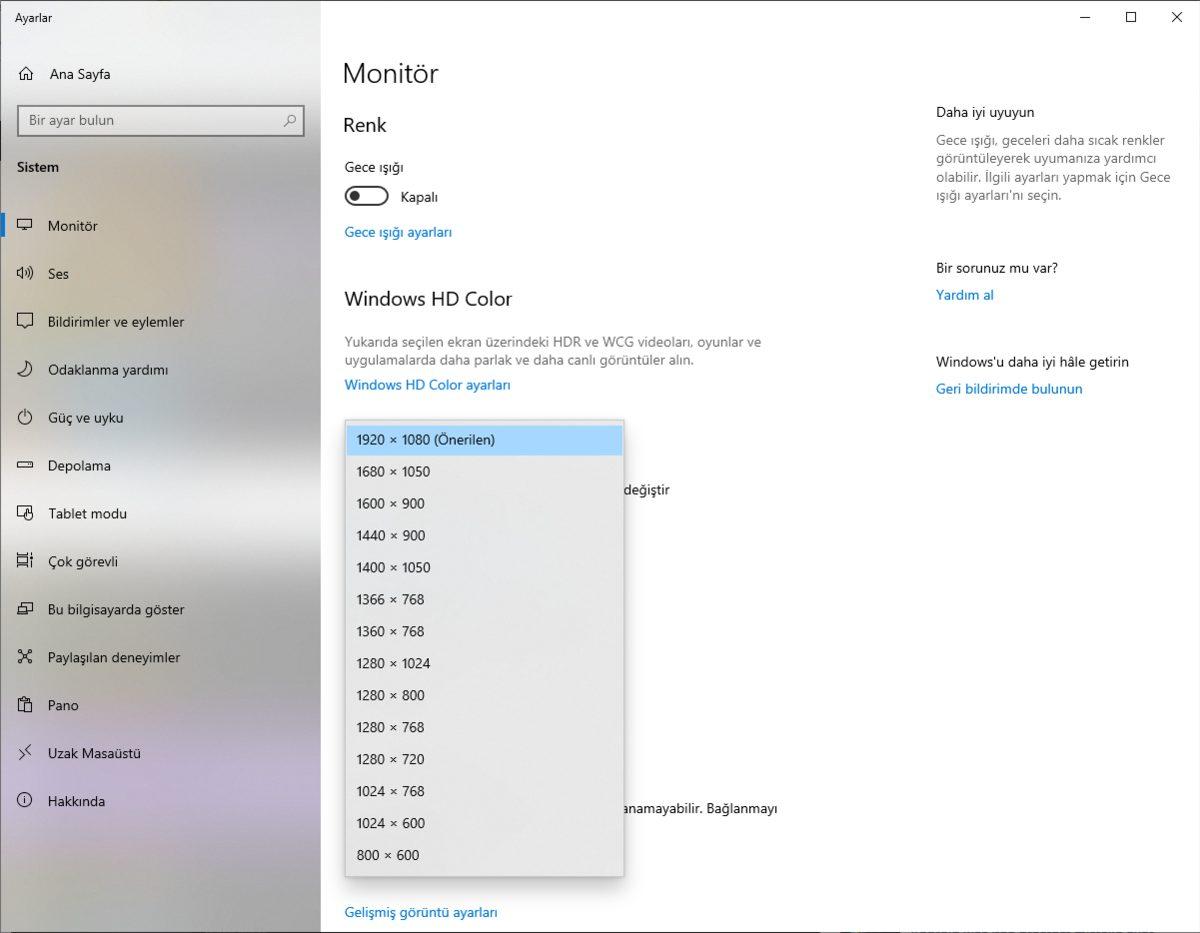This screenshot has width=1200, height=933.
Task: Click the Ana Sayfa home icon
Action: coord(24,73)
